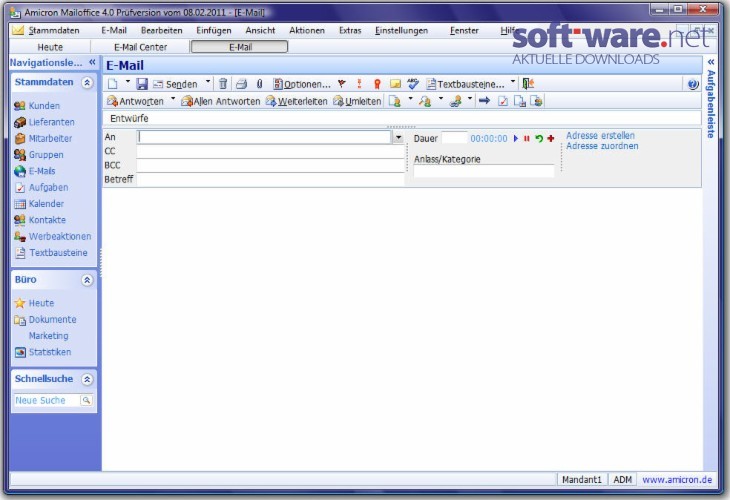Open Textbausteine... toolbar button
Viewport: 730px width, 500px height.
point(465,84)
